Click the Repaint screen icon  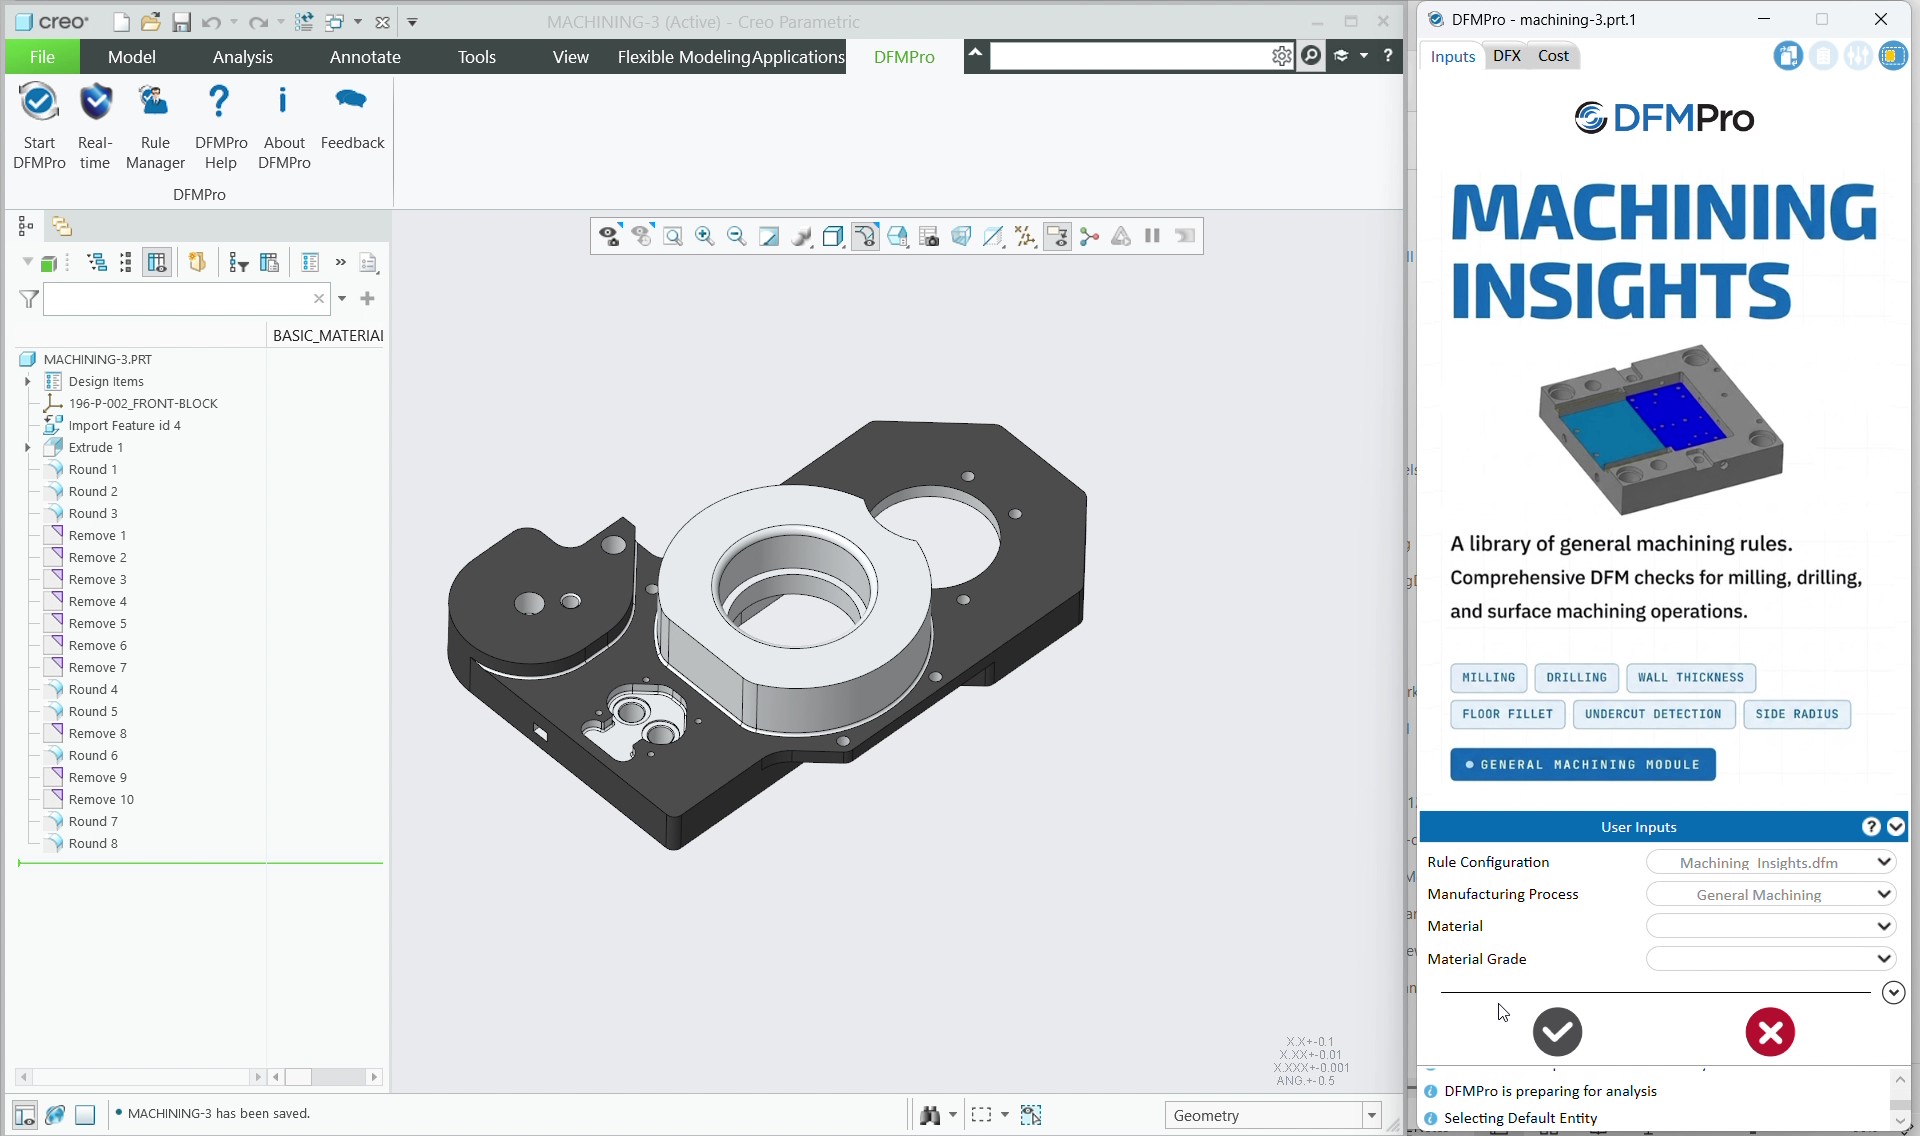click(x=769, y=236)
